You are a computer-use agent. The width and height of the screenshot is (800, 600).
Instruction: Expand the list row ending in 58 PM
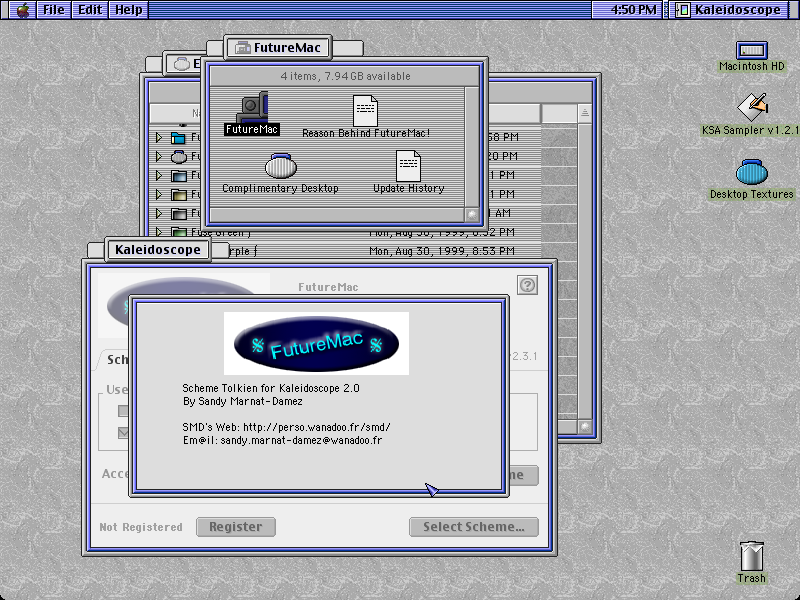pos(159,137)
